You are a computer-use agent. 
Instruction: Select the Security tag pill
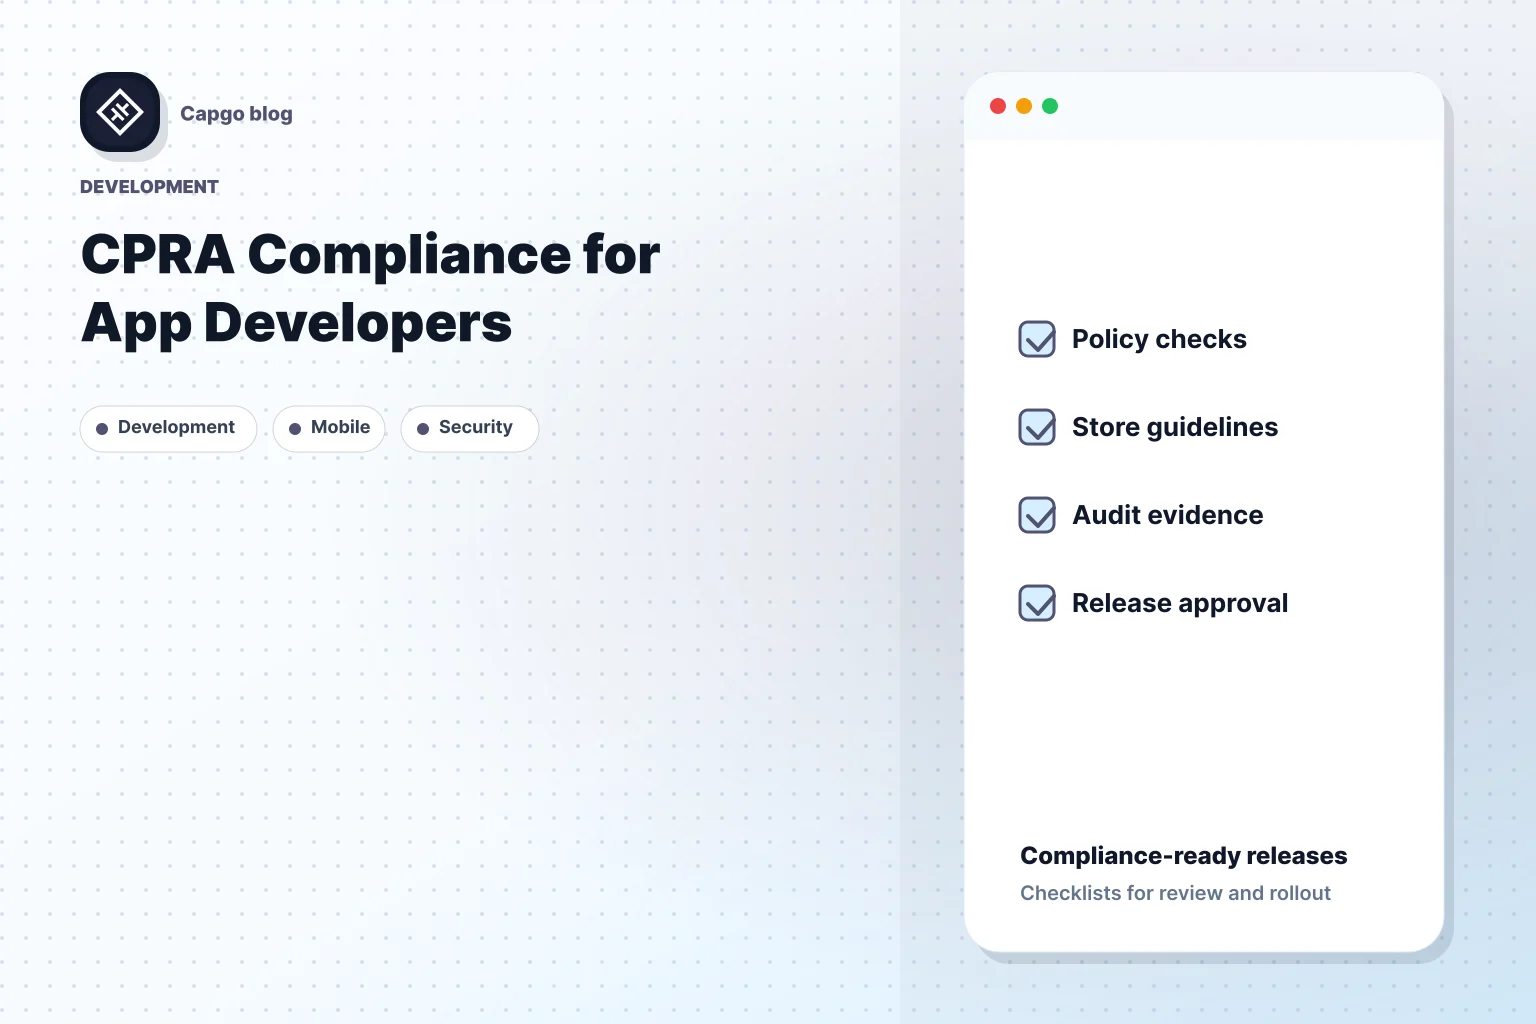tap(469, 428)
